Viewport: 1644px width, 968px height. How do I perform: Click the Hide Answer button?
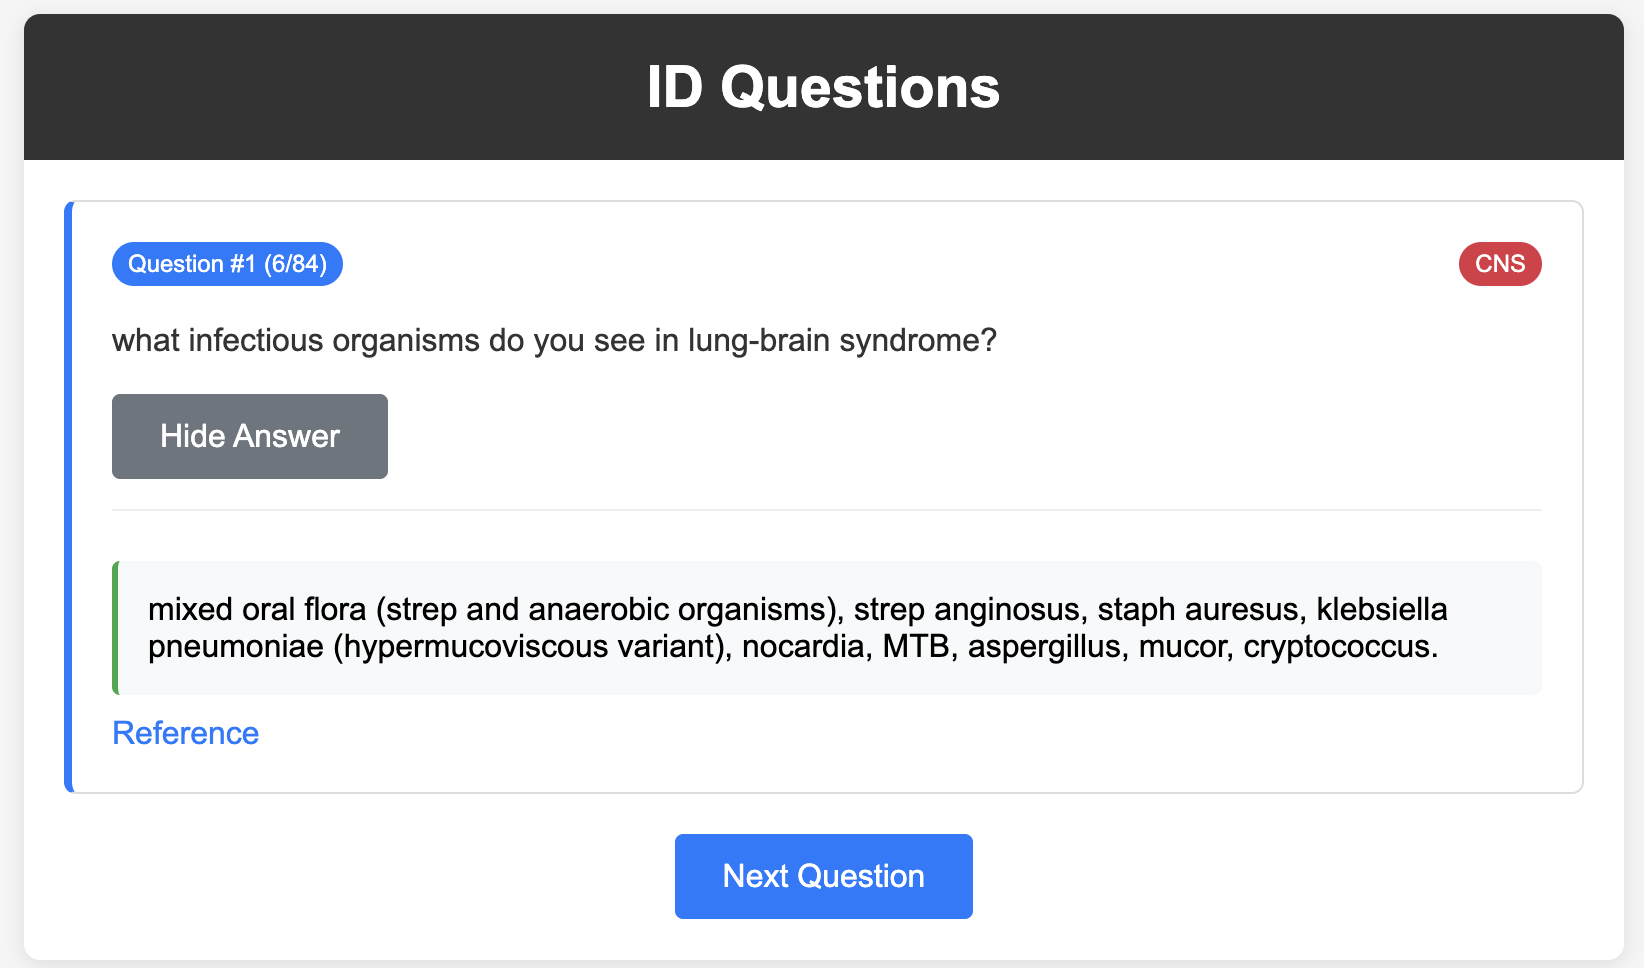[250, 436]
